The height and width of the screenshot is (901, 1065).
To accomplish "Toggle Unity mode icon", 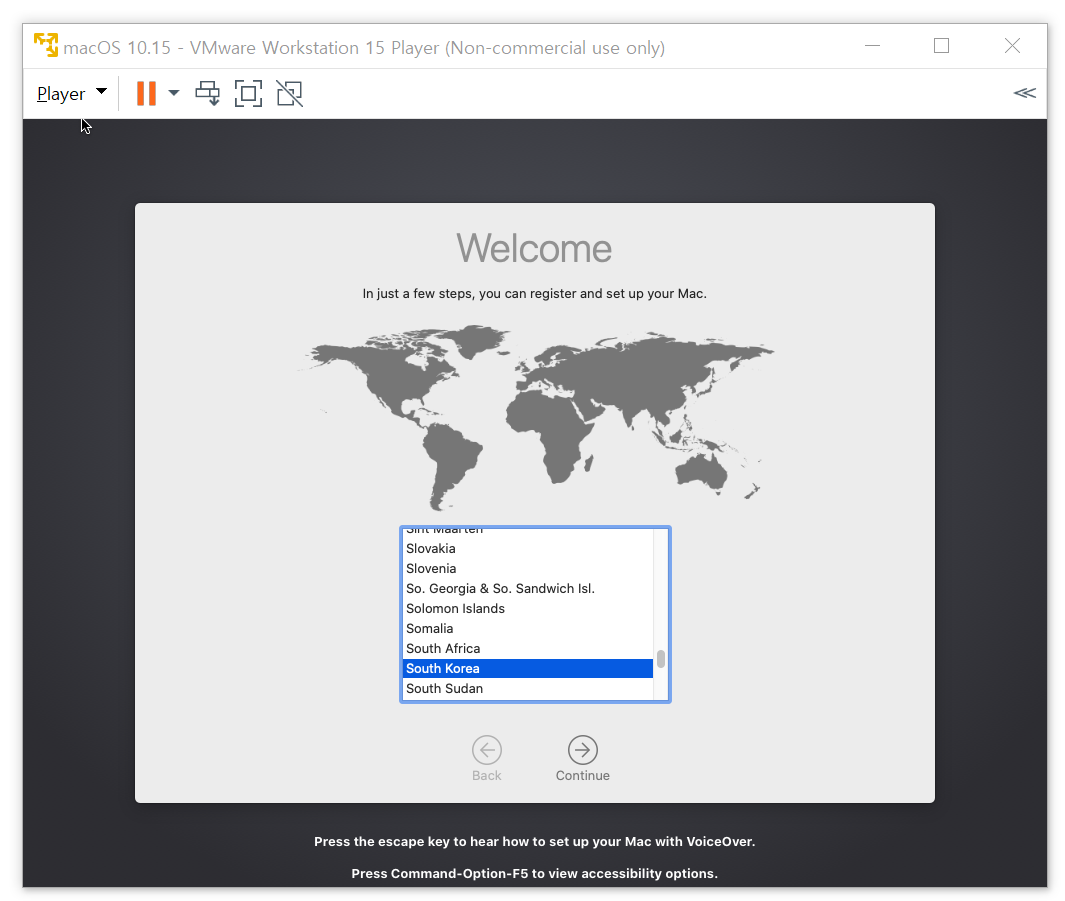I will (x=289, y=93).
